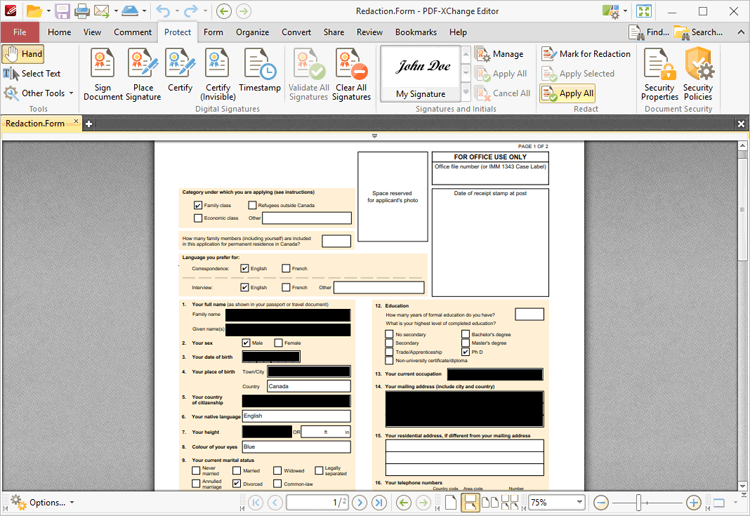Viewport: 750px width, 516px height.
Task: Select Place Signature tool
Action: point(143,74)
